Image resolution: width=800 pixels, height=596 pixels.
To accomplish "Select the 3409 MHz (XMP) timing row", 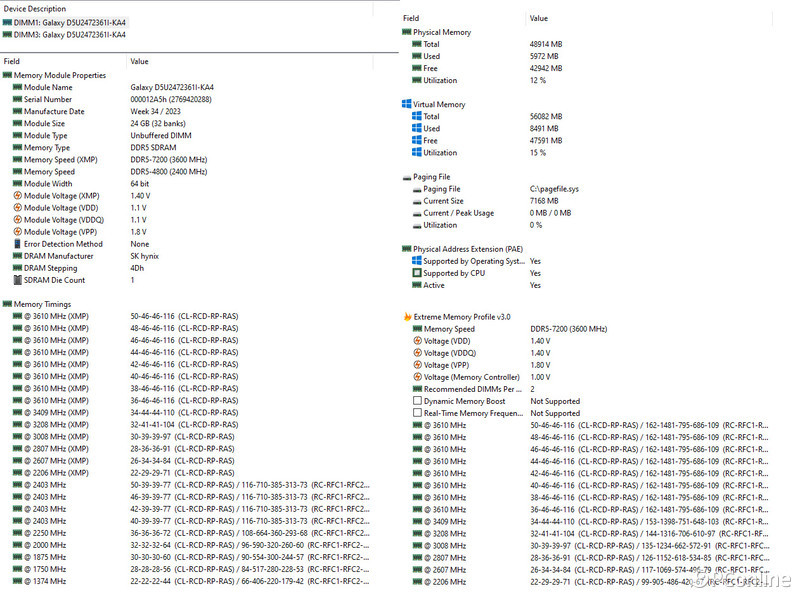I will (x=126, y=412).
